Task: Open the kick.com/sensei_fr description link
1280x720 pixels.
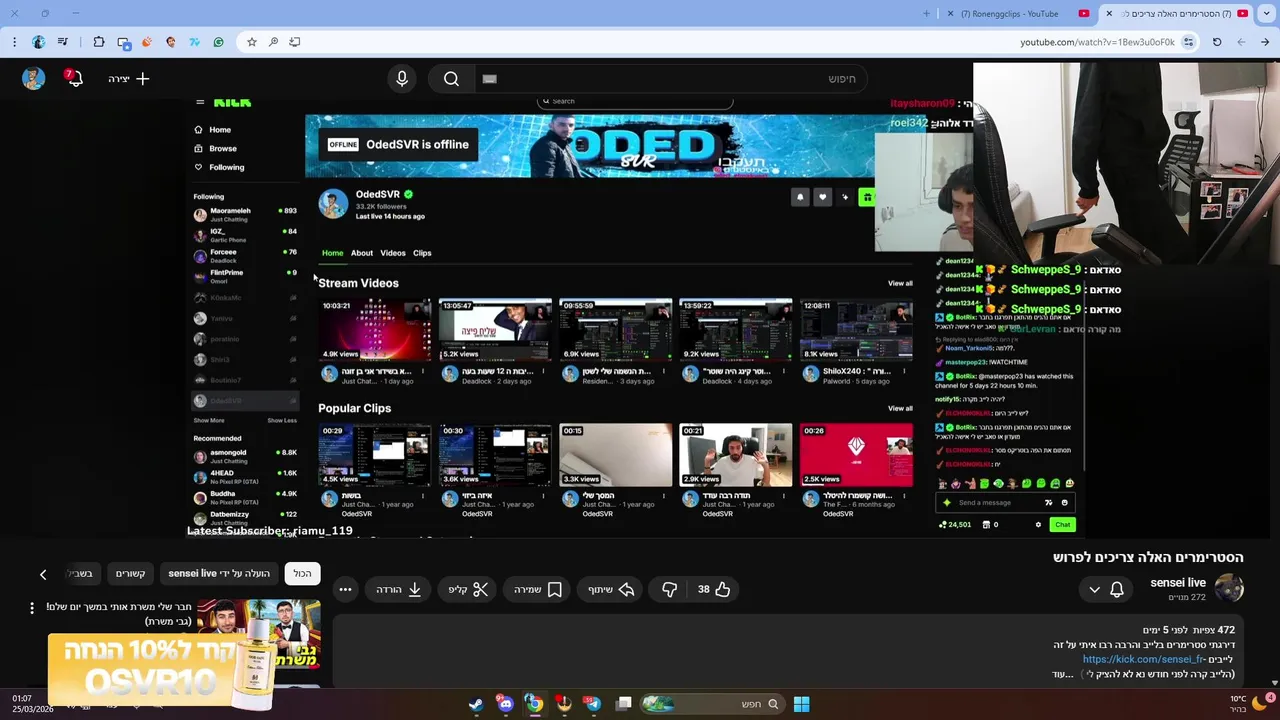Action: pos(1143,660)
